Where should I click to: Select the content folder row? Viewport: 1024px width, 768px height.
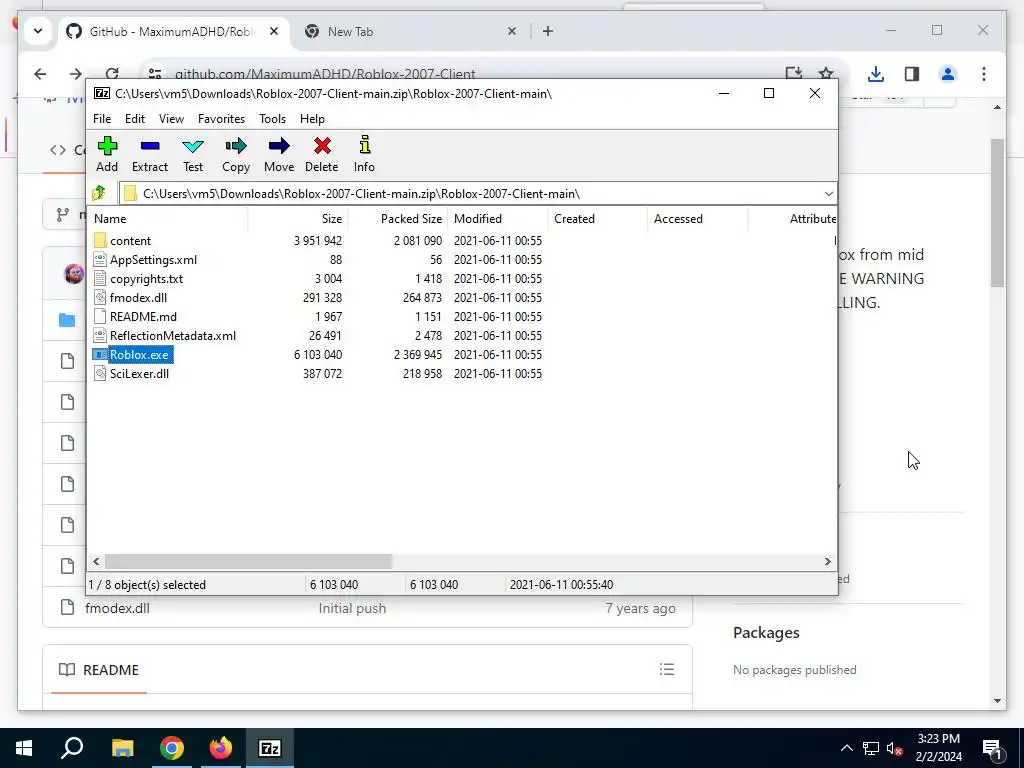tap(462, 241)
